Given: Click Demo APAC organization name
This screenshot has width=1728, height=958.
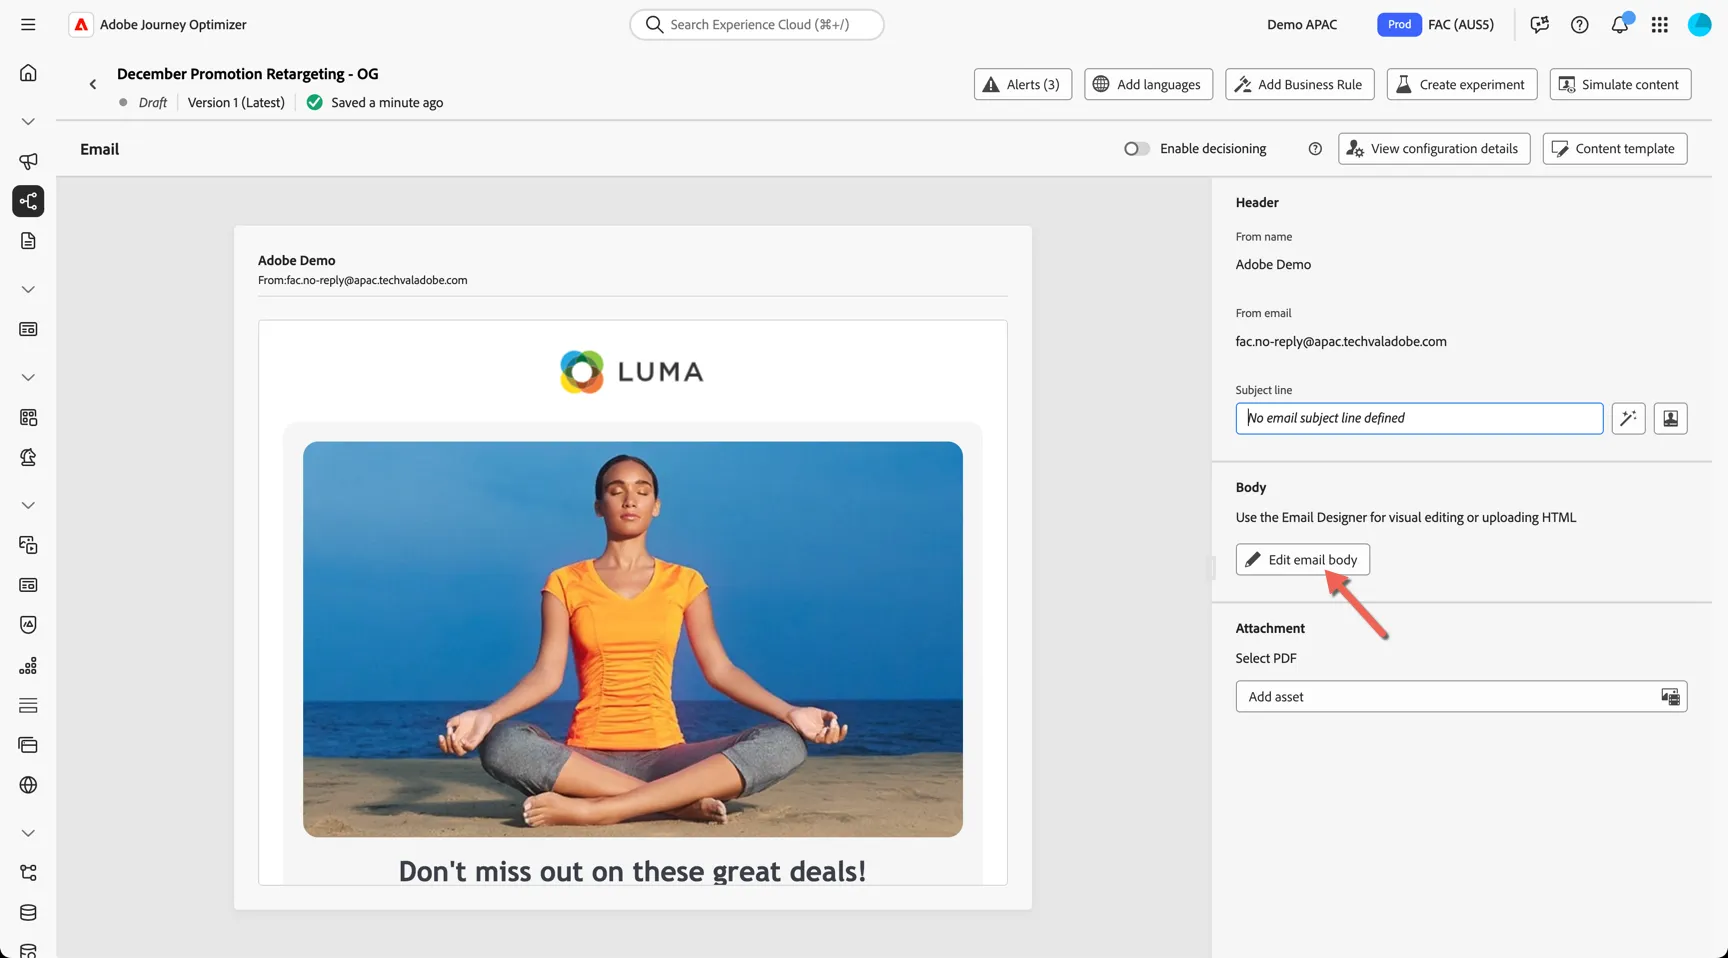Looking at the screenshot, I should 1302,25.
